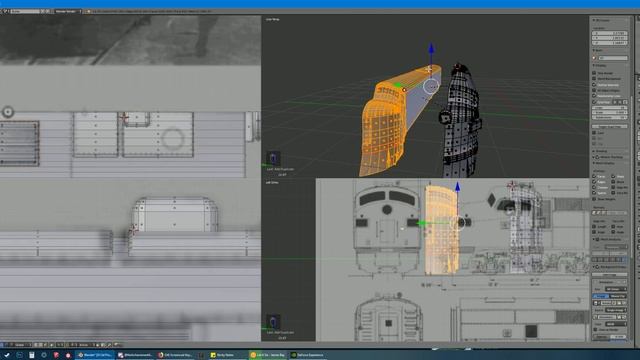Click the object name field in Item panel
Screen dimensions: 640x360
coord(613,58)
